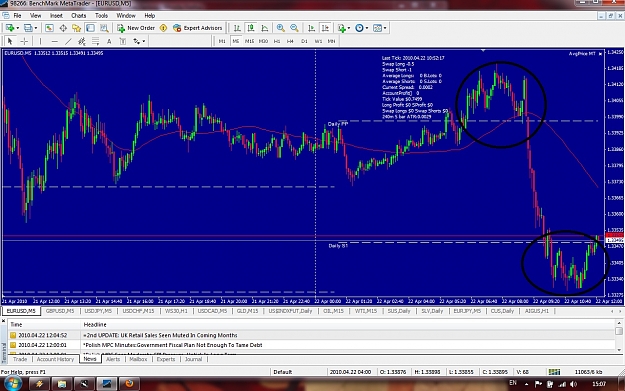The image size is (625, 391).
Task: Open the MetaEditor yellow icon
Action: [x=163, y=28]
